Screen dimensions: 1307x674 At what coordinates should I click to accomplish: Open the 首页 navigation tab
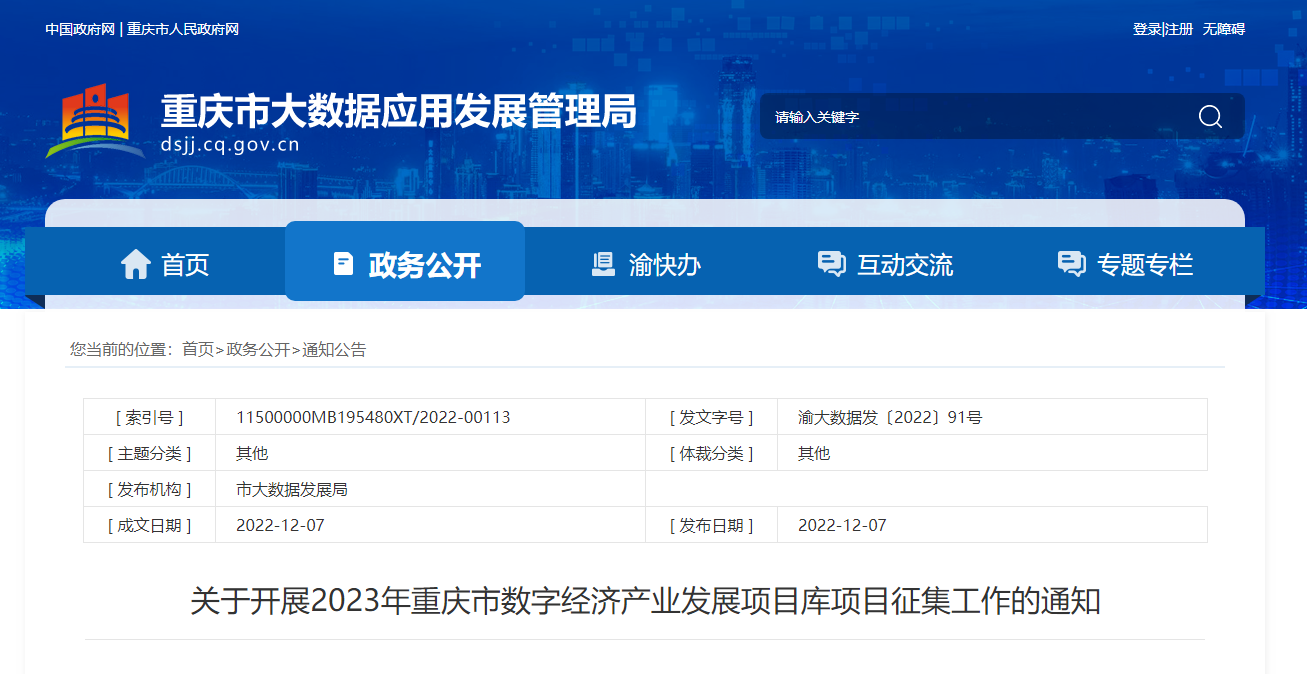tap(185, 265)
